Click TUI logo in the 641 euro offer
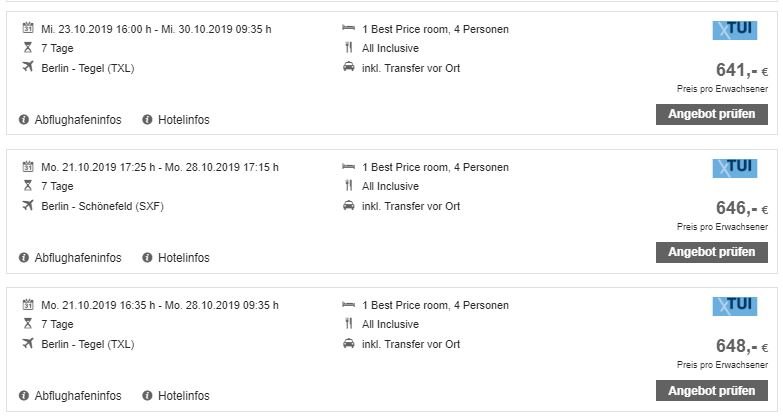This screenshot has width=783, height=417. pos(735,30)
